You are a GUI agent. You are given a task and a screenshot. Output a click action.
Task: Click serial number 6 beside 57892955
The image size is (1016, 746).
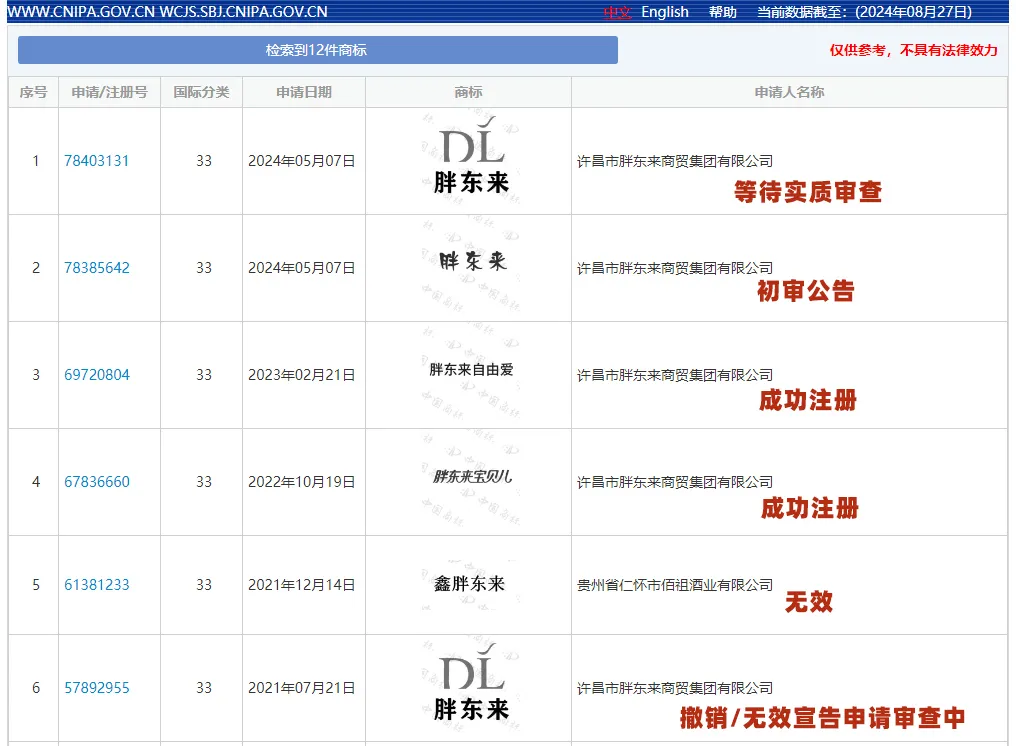(x=36, y=688)
